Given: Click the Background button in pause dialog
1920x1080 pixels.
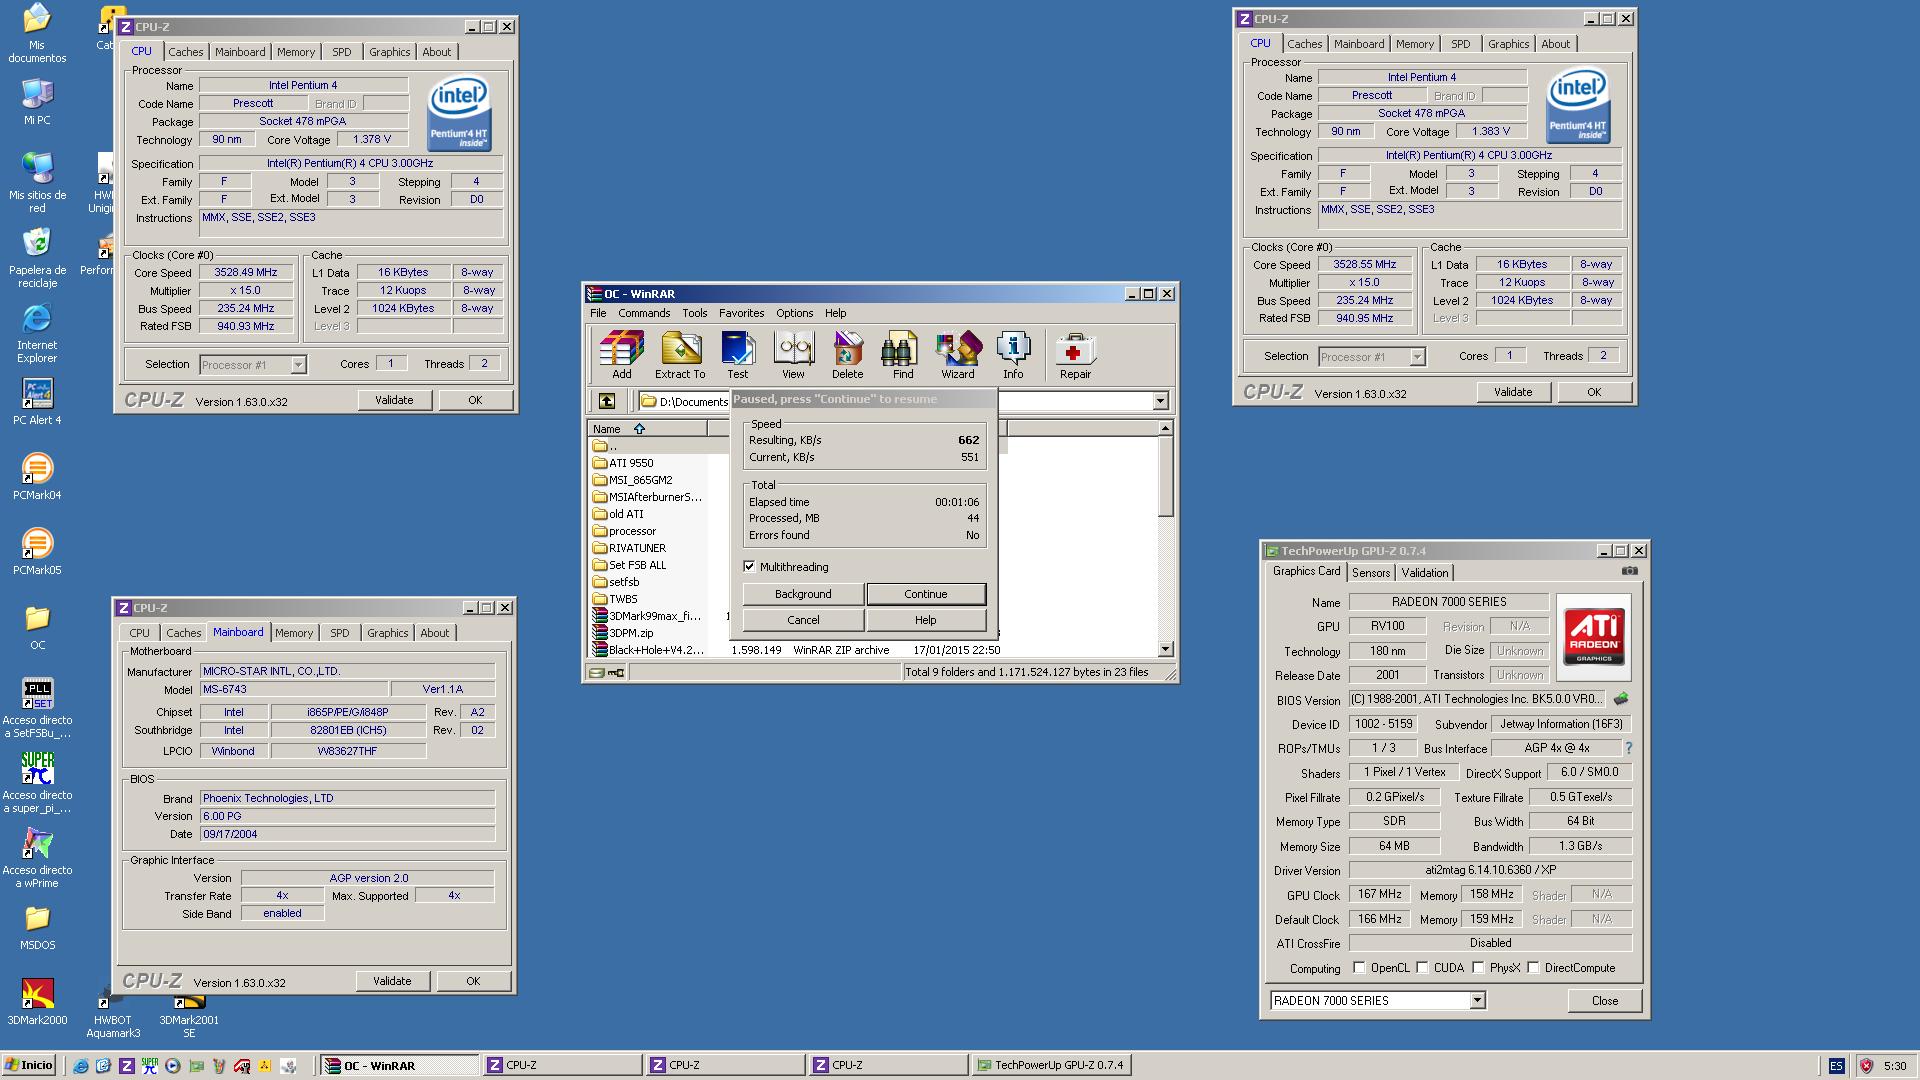Looking at the screenshot, I should [802, 594].
